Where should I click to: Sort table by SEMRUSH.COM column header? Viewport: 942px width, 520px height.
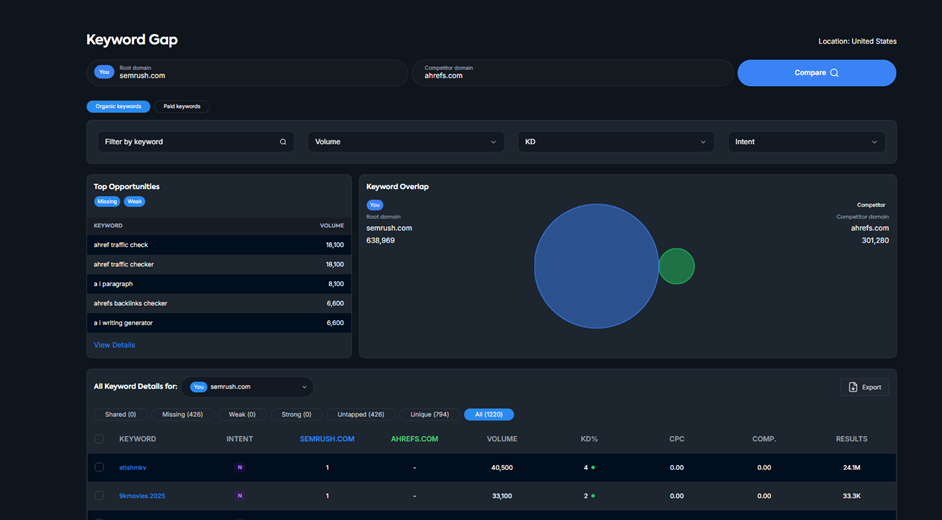coord(327,439)
